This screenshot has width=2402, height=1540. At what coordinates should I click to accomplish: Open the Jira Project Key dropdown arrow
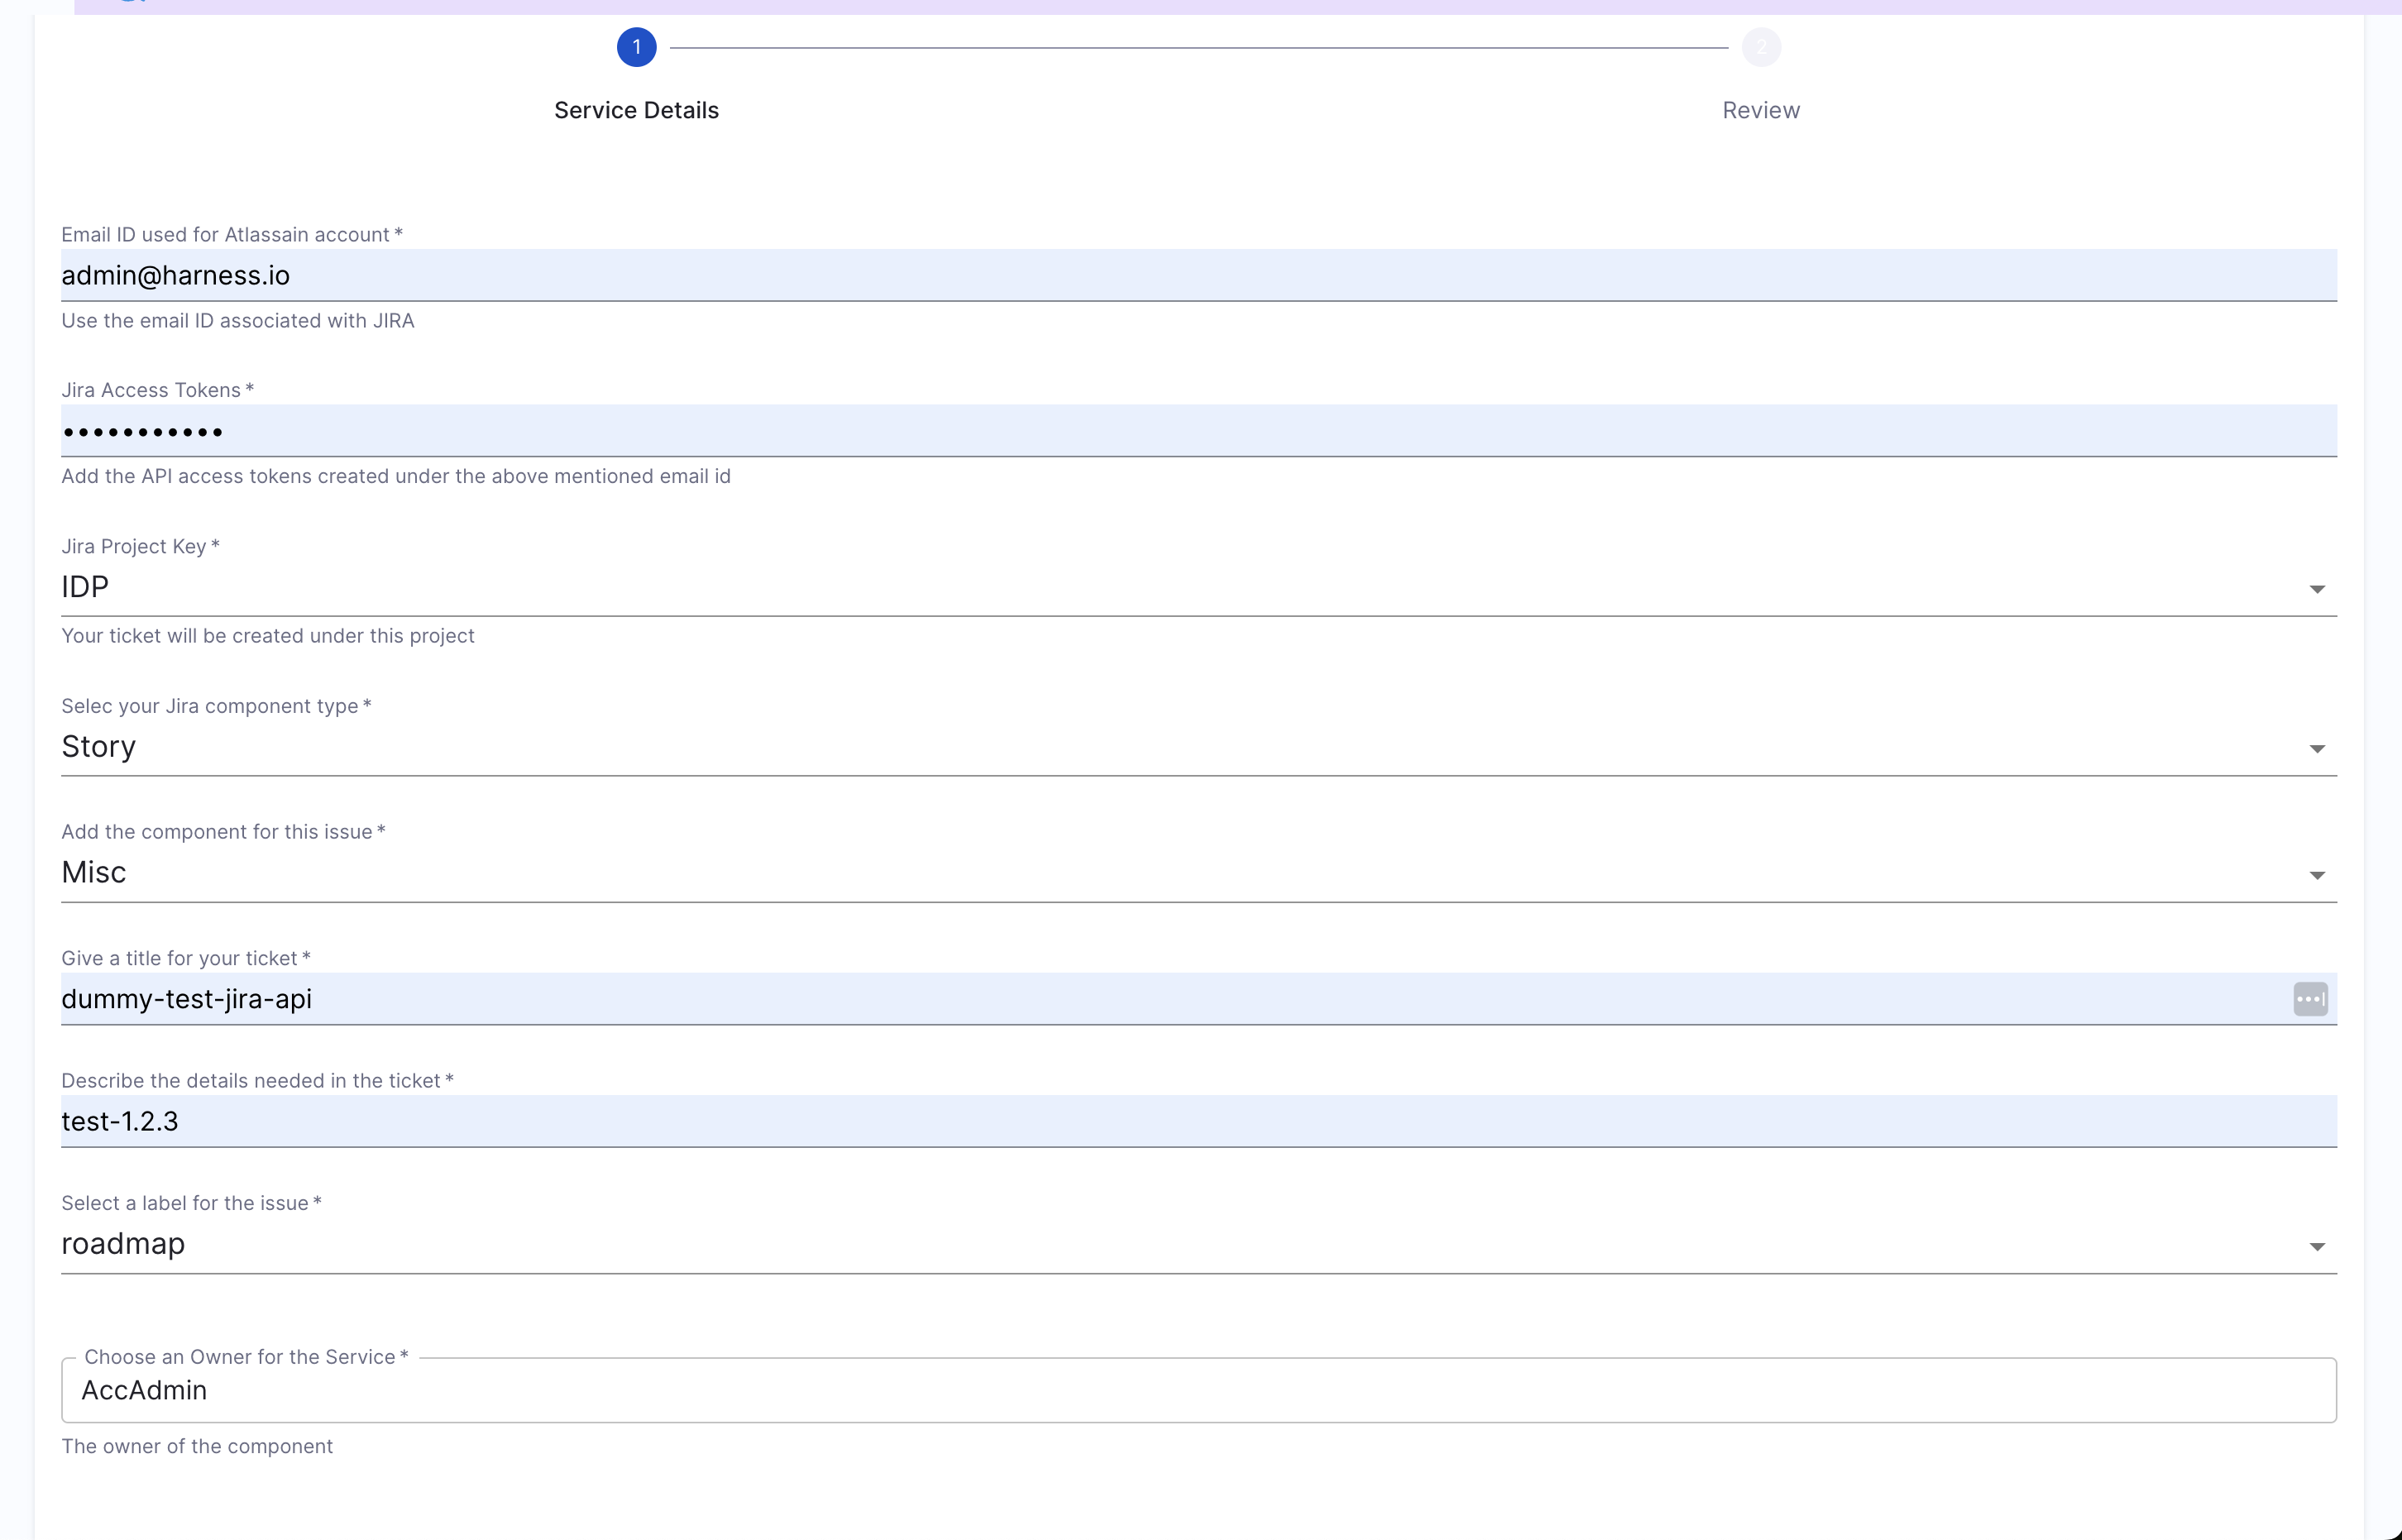tap(2316, 589)
